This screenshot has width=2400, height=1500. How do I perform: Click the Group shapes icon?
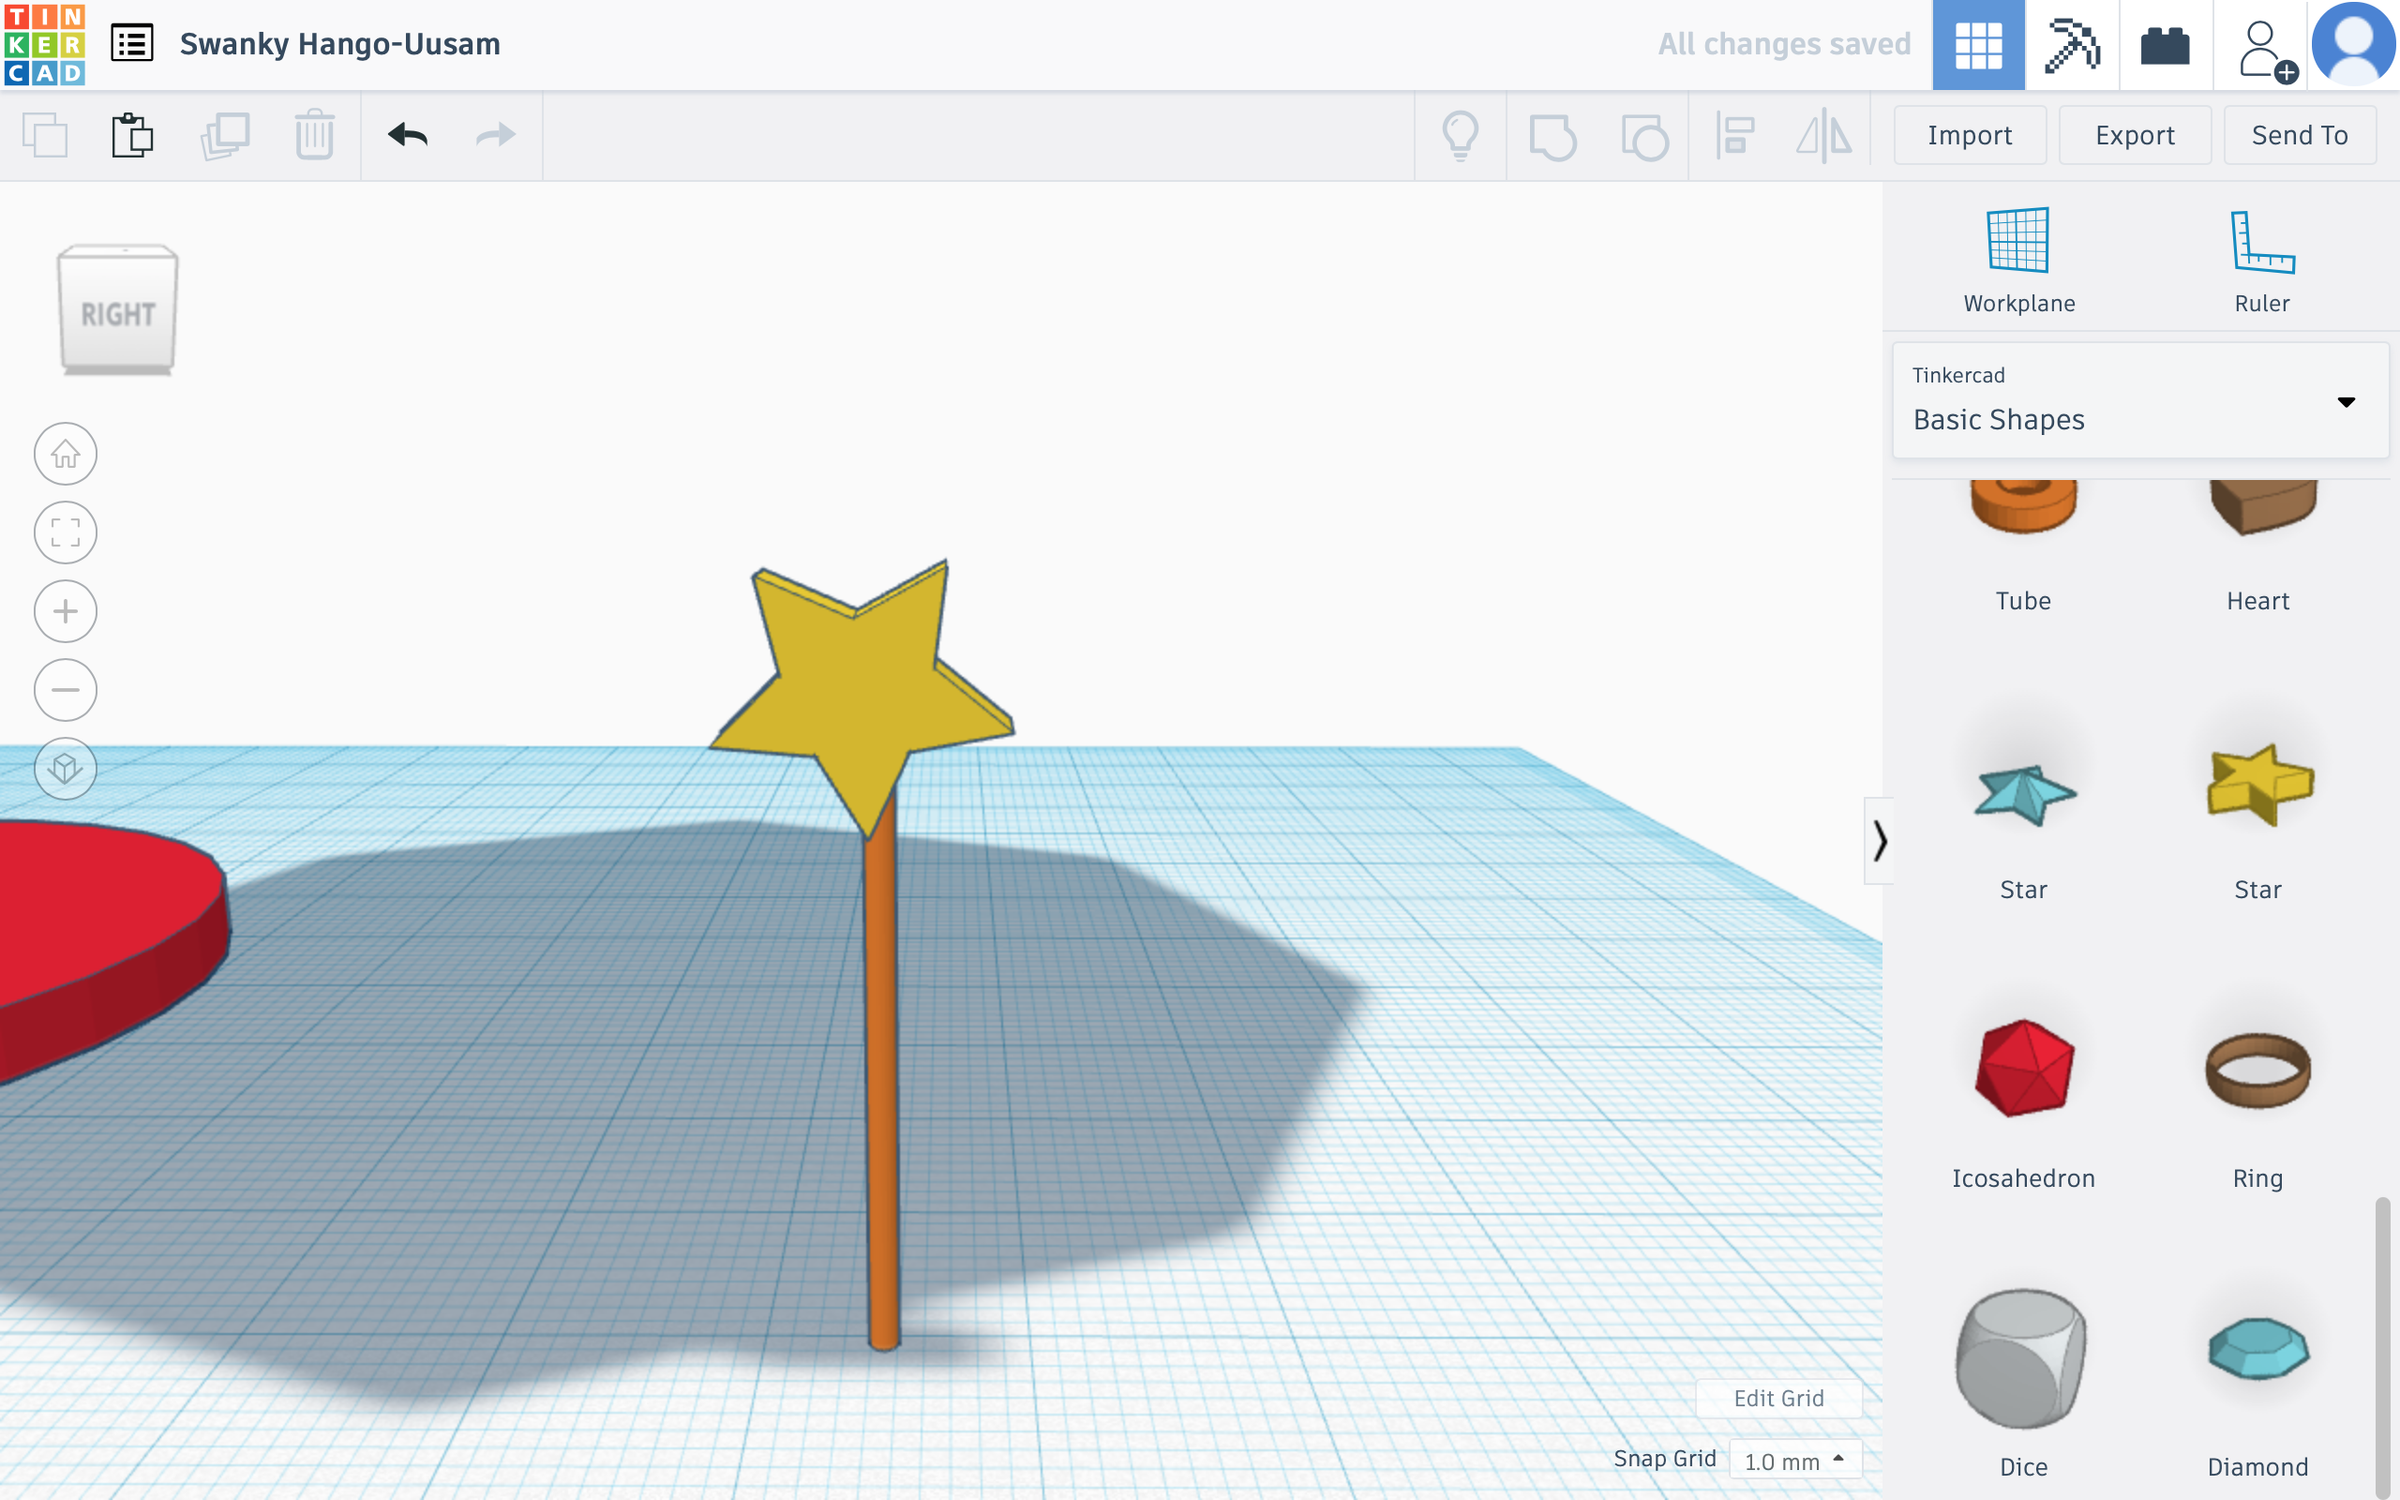click(x=1553, y=135)
